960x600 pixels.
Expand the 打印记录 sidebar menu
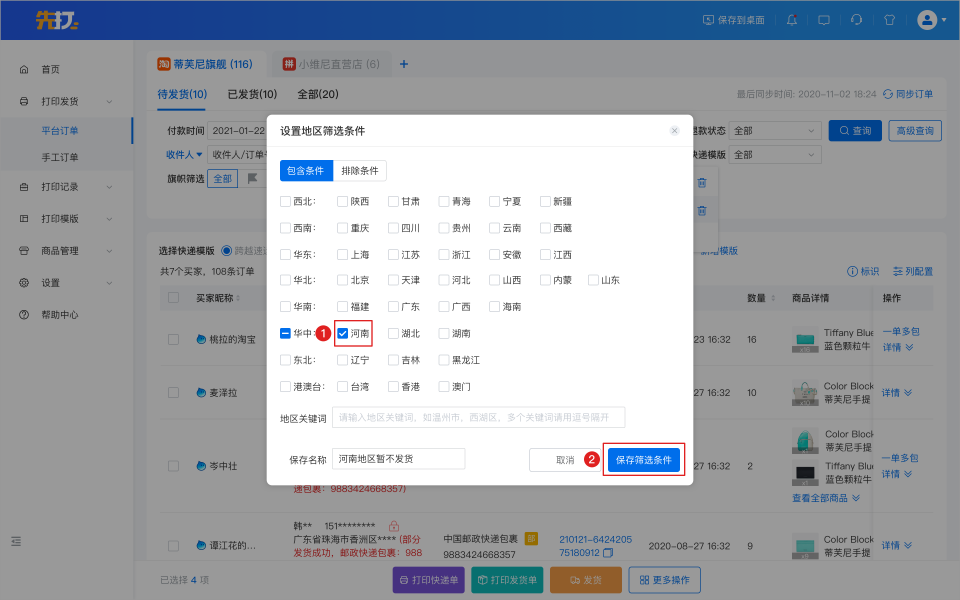tap(66, 187)
